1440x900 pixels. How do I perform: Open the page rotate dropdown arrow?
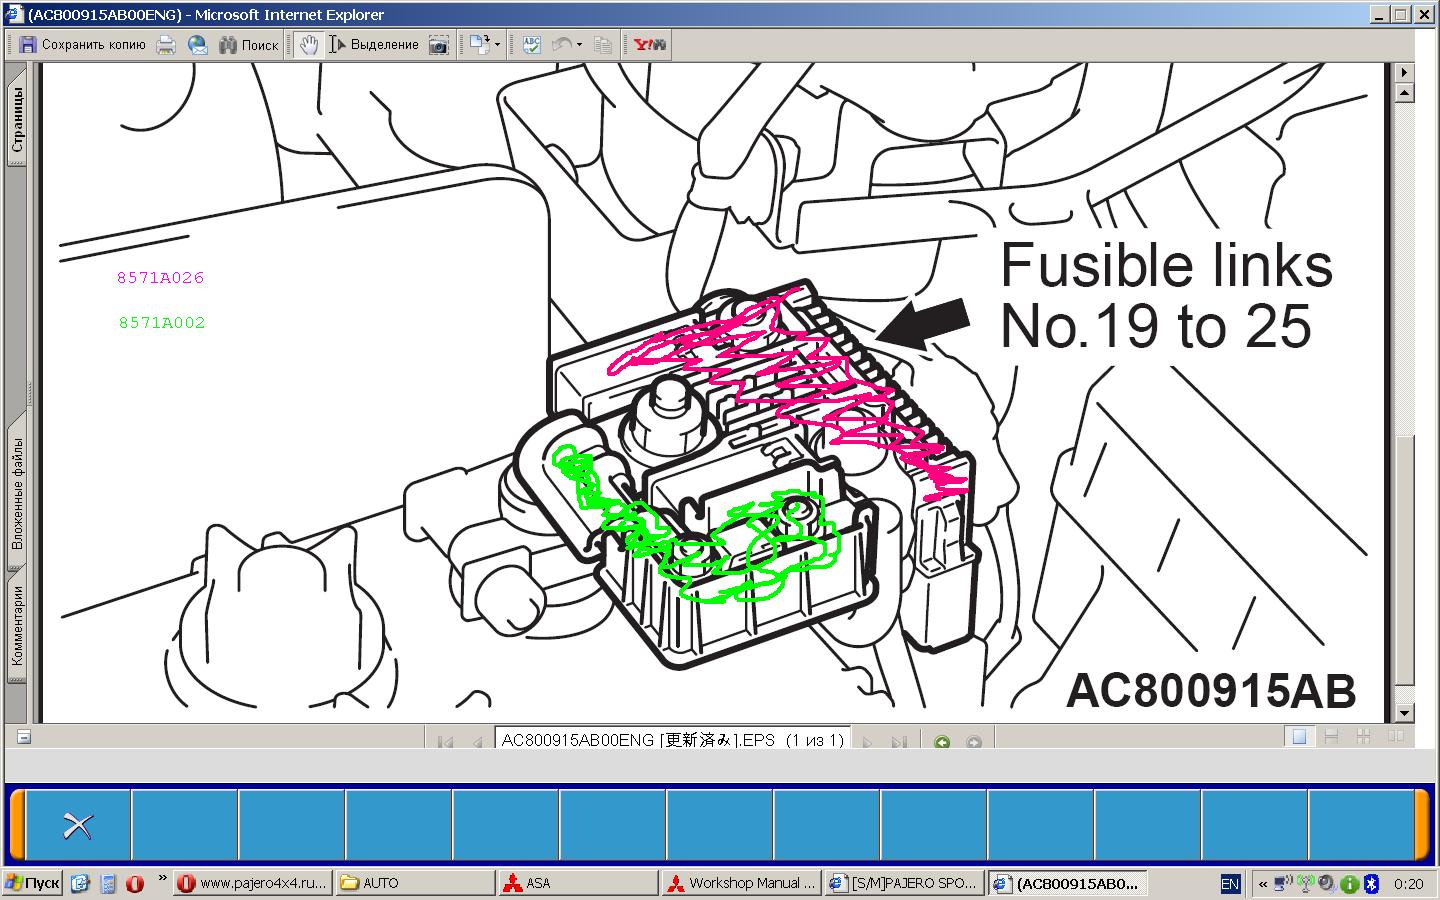[x=498, y=45]
